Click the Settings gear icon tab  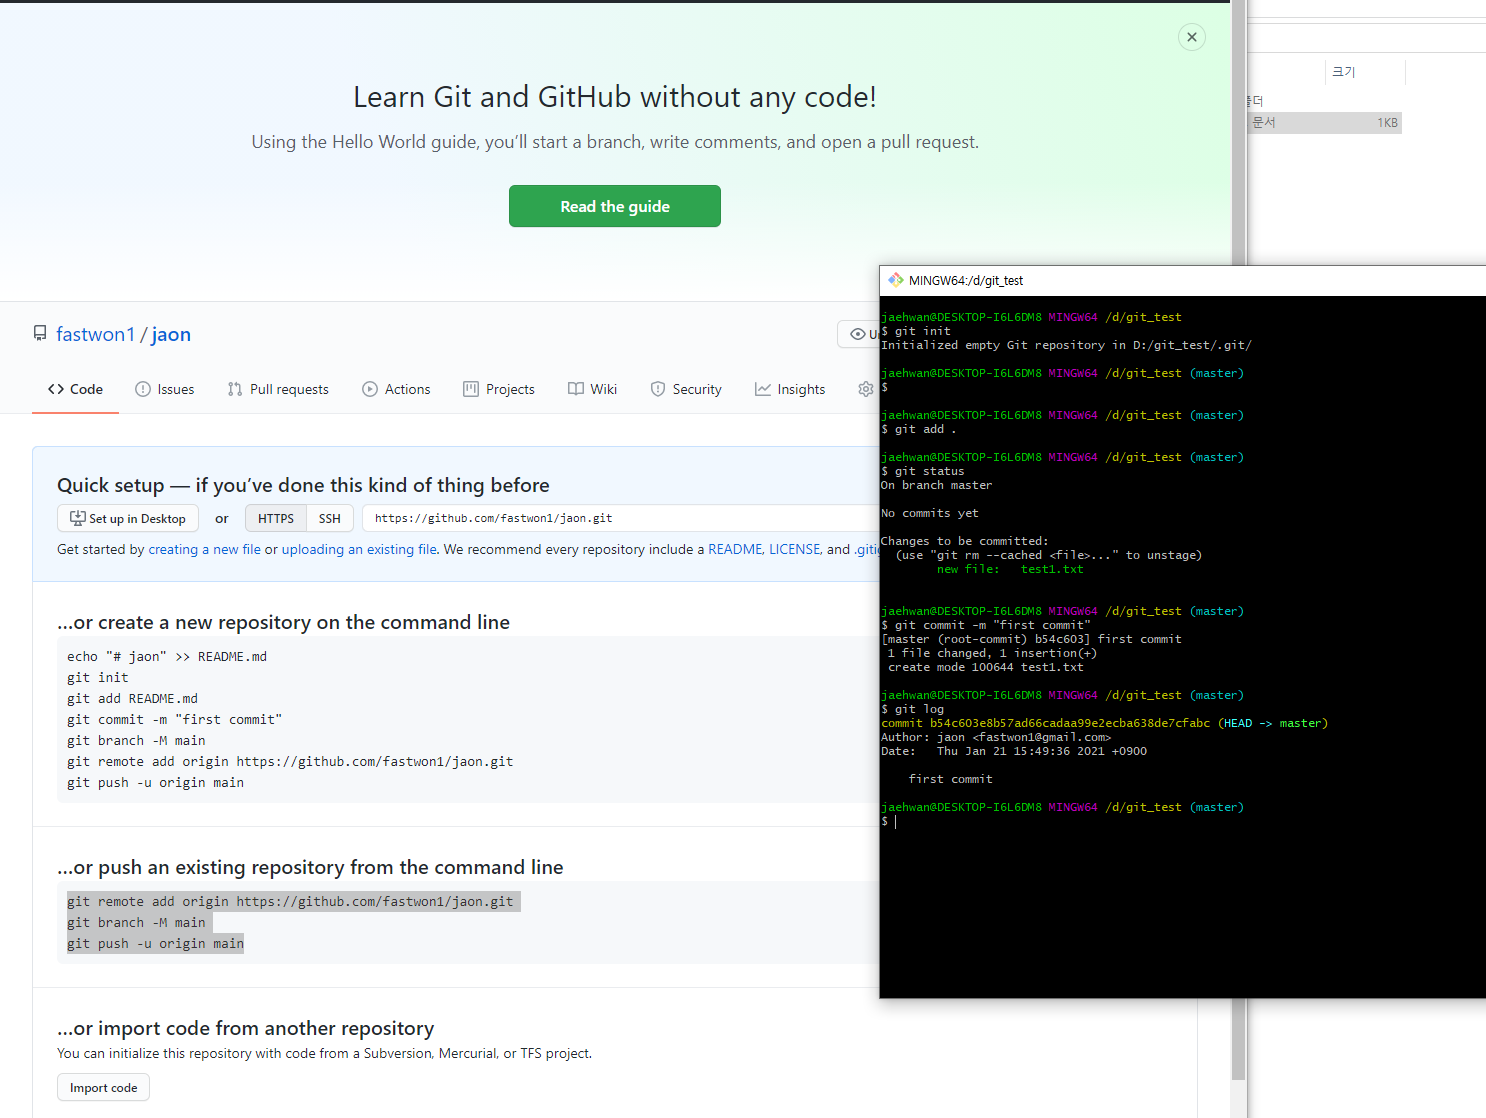(x=865, y=389)
